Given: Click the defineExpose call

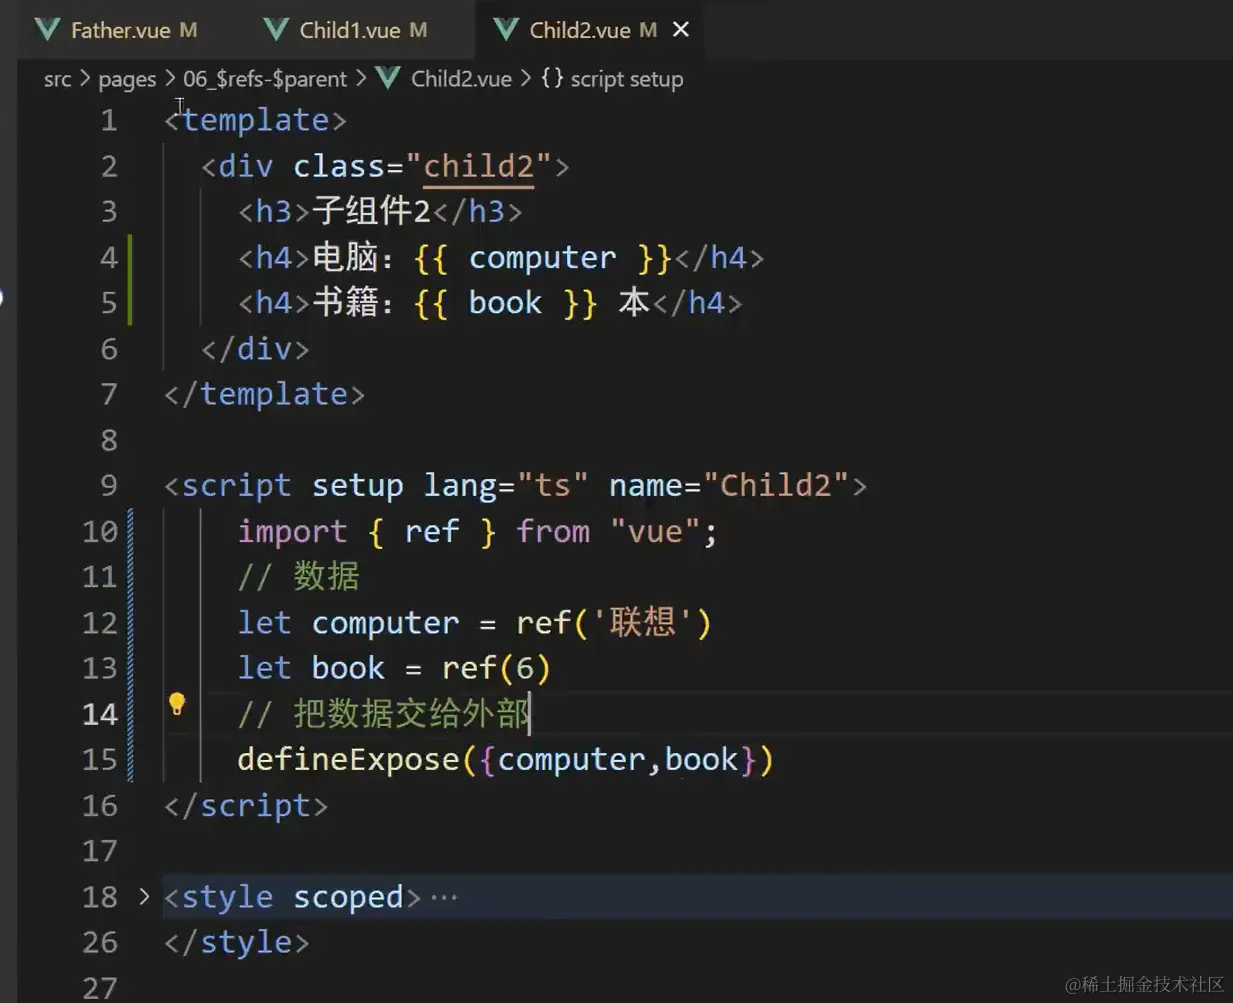Looking at the screenshot, I should [505, 760].
